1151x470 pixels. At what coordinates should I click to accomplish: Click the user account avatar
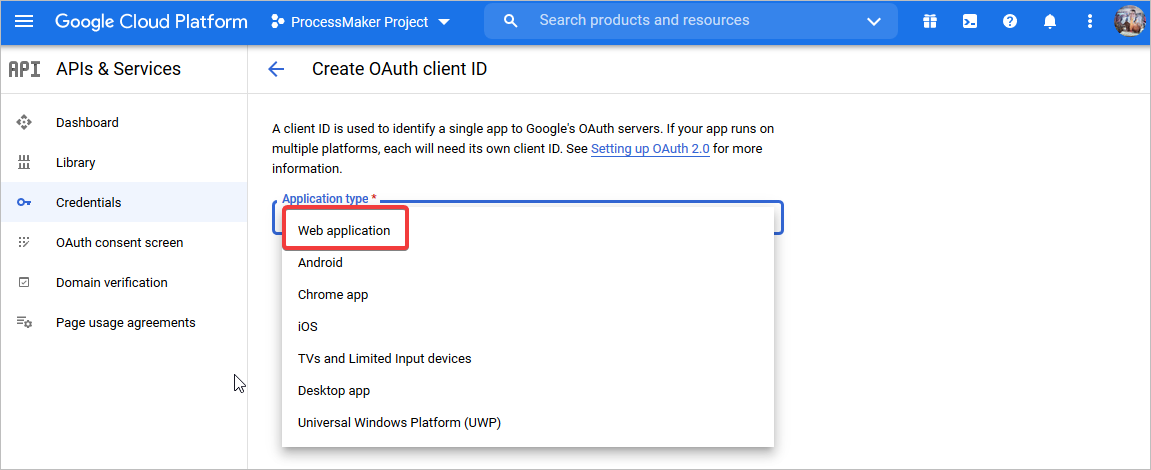pos(1129,21)
